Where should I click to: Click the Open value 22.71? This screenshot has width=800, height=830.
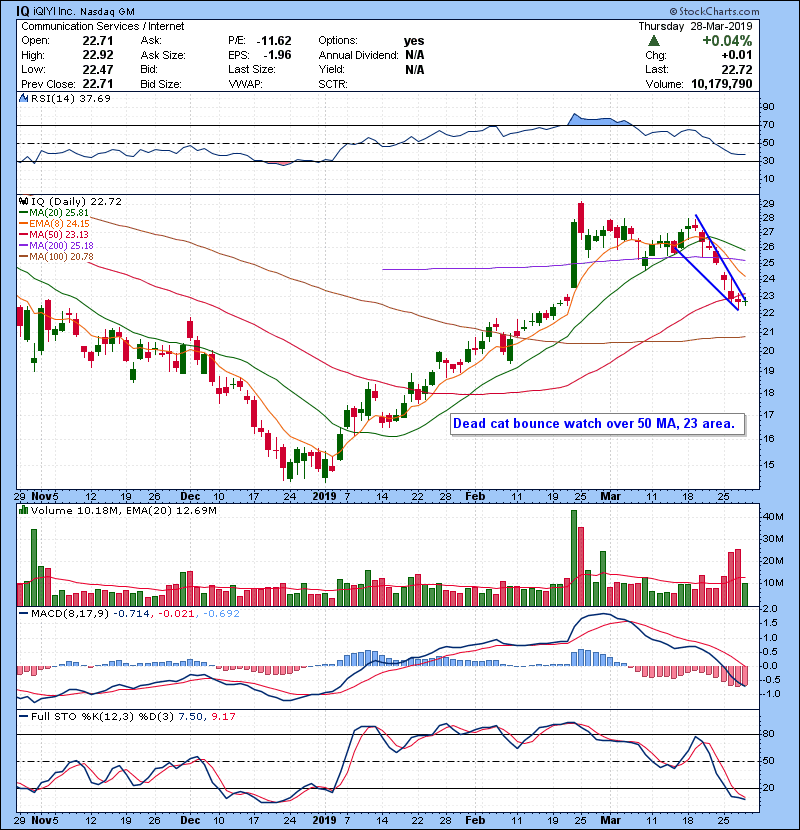pyautogui.click(x=97, y=40)
